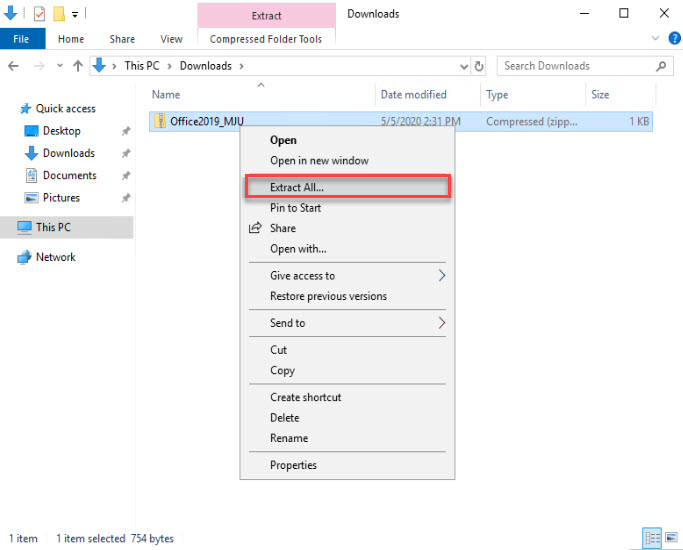Screen dimensions: 683x550
Task: Select Documents in Quick access
Action: 69,175
